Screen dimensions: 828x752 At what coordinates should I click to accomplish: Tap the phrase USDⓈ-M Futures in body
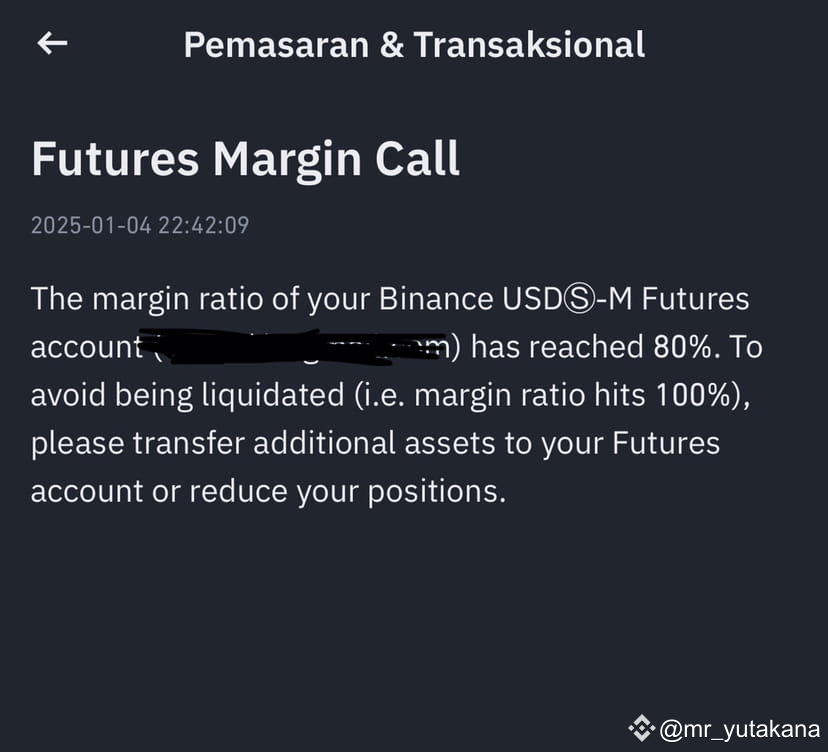pos(625,298)
